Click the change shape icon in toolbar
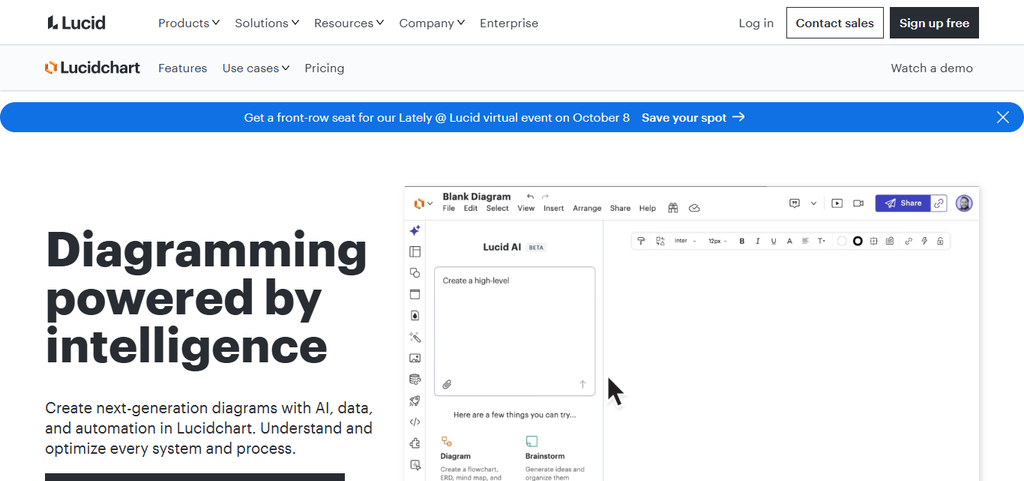 pyautogui.click(x=660, y=241)
